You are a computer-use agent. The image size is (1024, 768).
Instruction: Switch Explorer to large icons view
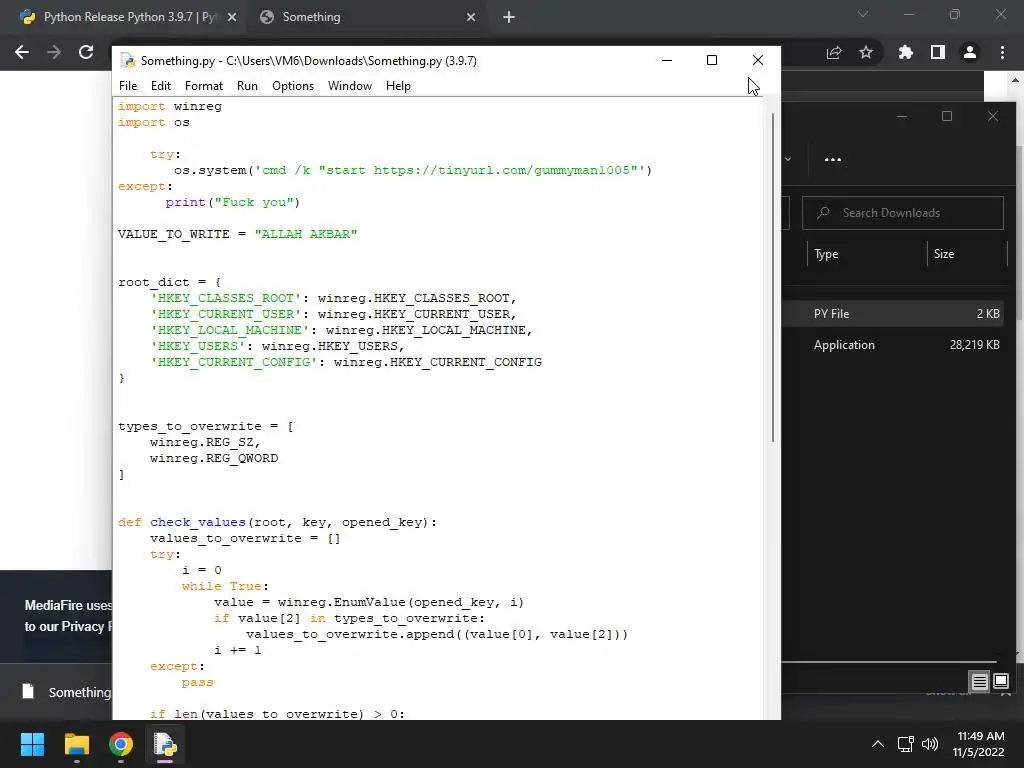coord(1000,682)
